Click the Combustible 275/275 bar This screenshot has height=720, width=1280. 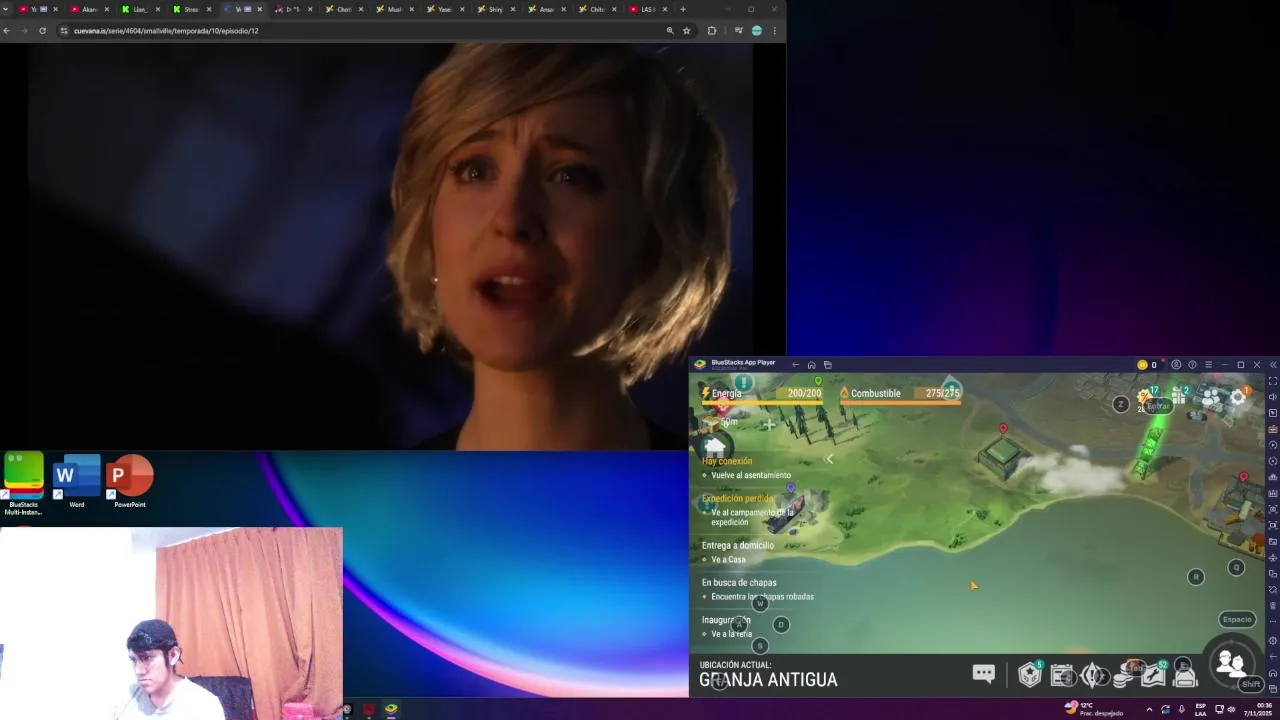click(x=900, y=394)
